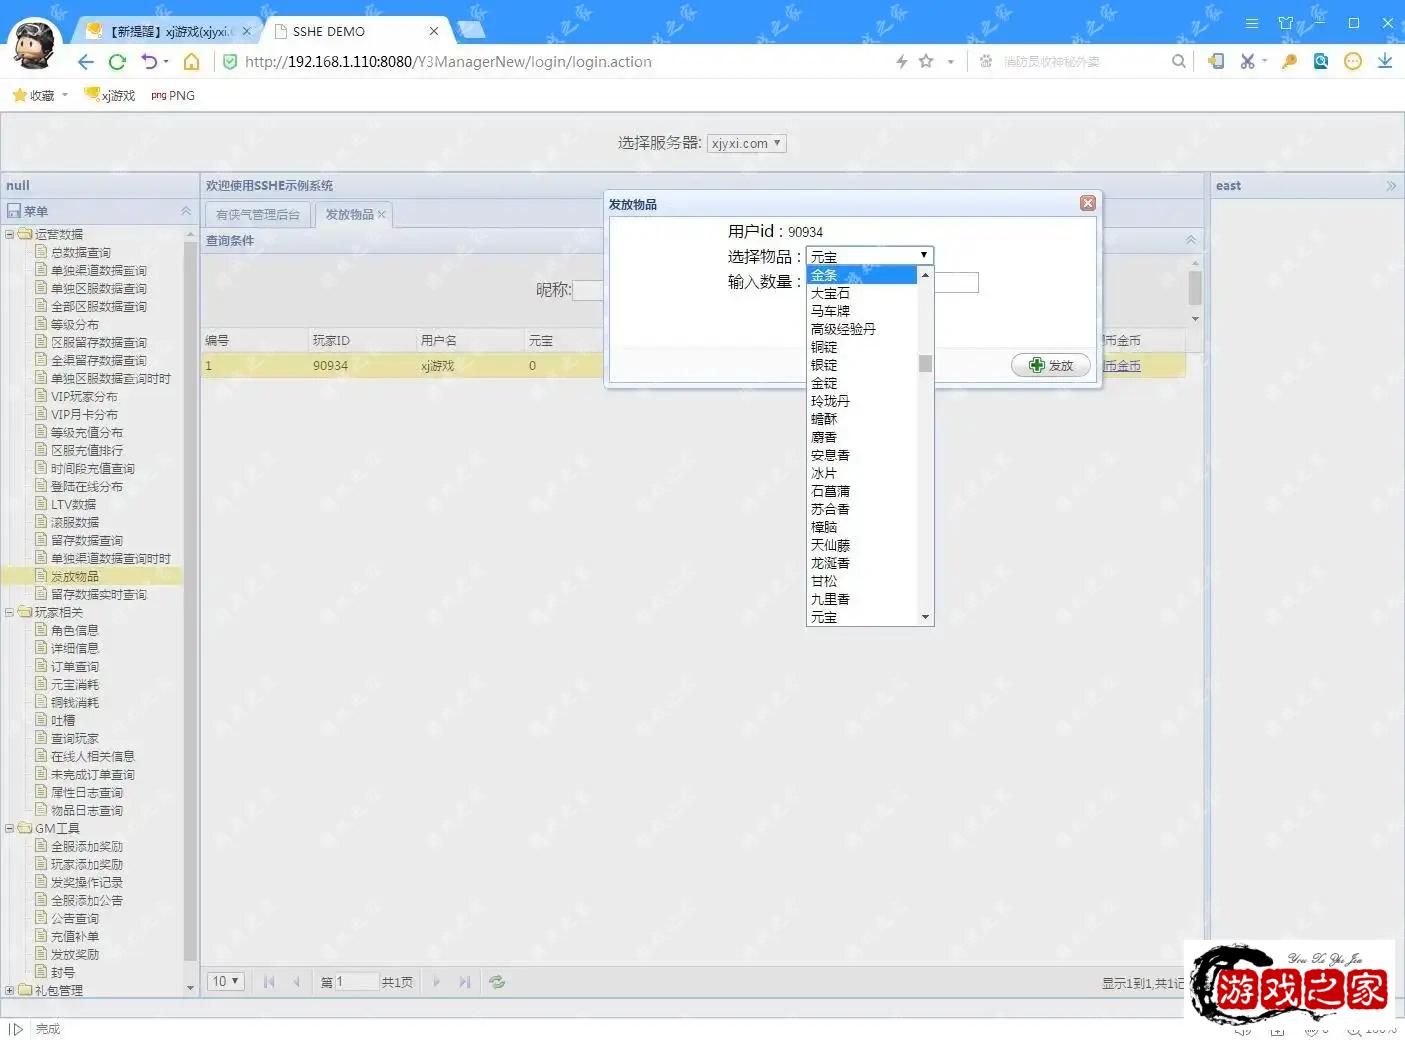Select 高级经验丹 from the item list
Viewport: 1405px width, 1040px height.
click(843, 330)
